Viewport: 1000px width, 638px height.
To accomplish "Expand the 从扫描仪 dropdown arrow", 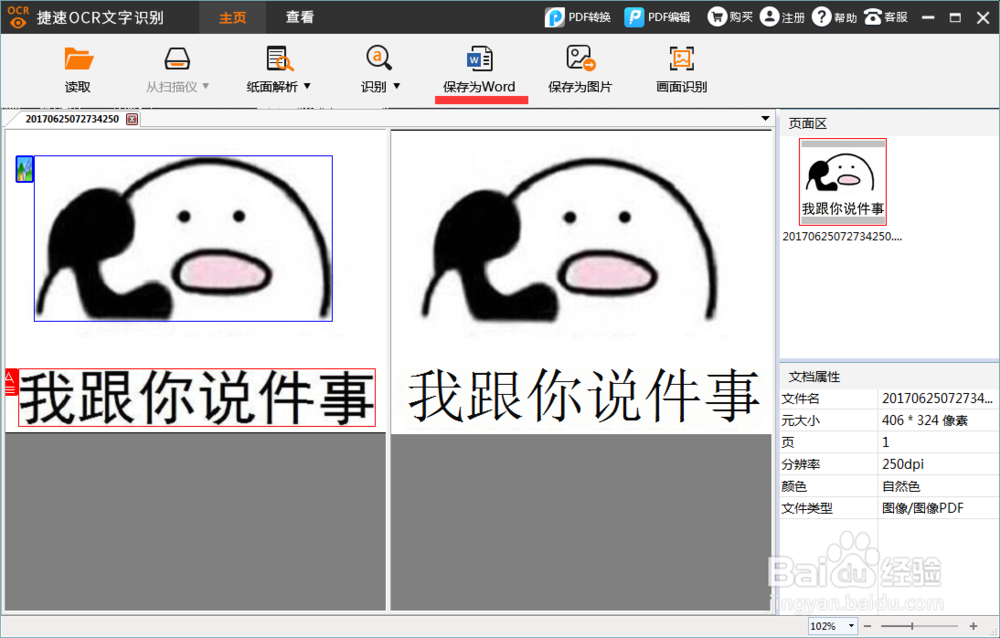I will click(x=205, y=85).
